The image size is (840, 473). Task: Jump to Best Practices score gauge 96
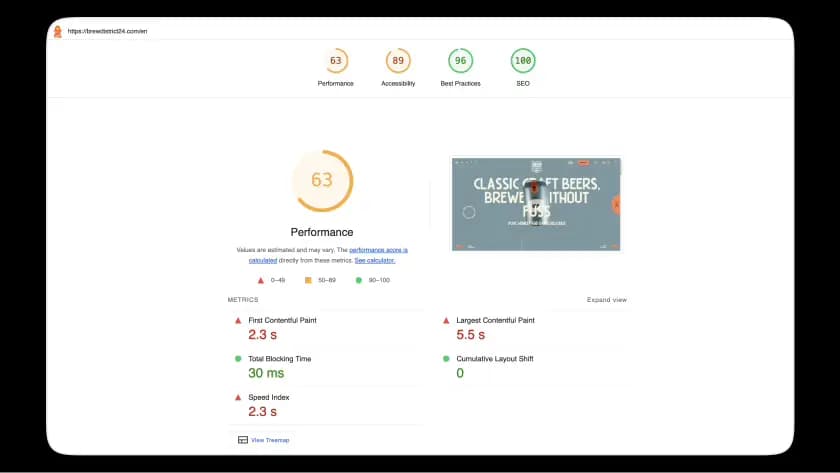pos(460,61)
